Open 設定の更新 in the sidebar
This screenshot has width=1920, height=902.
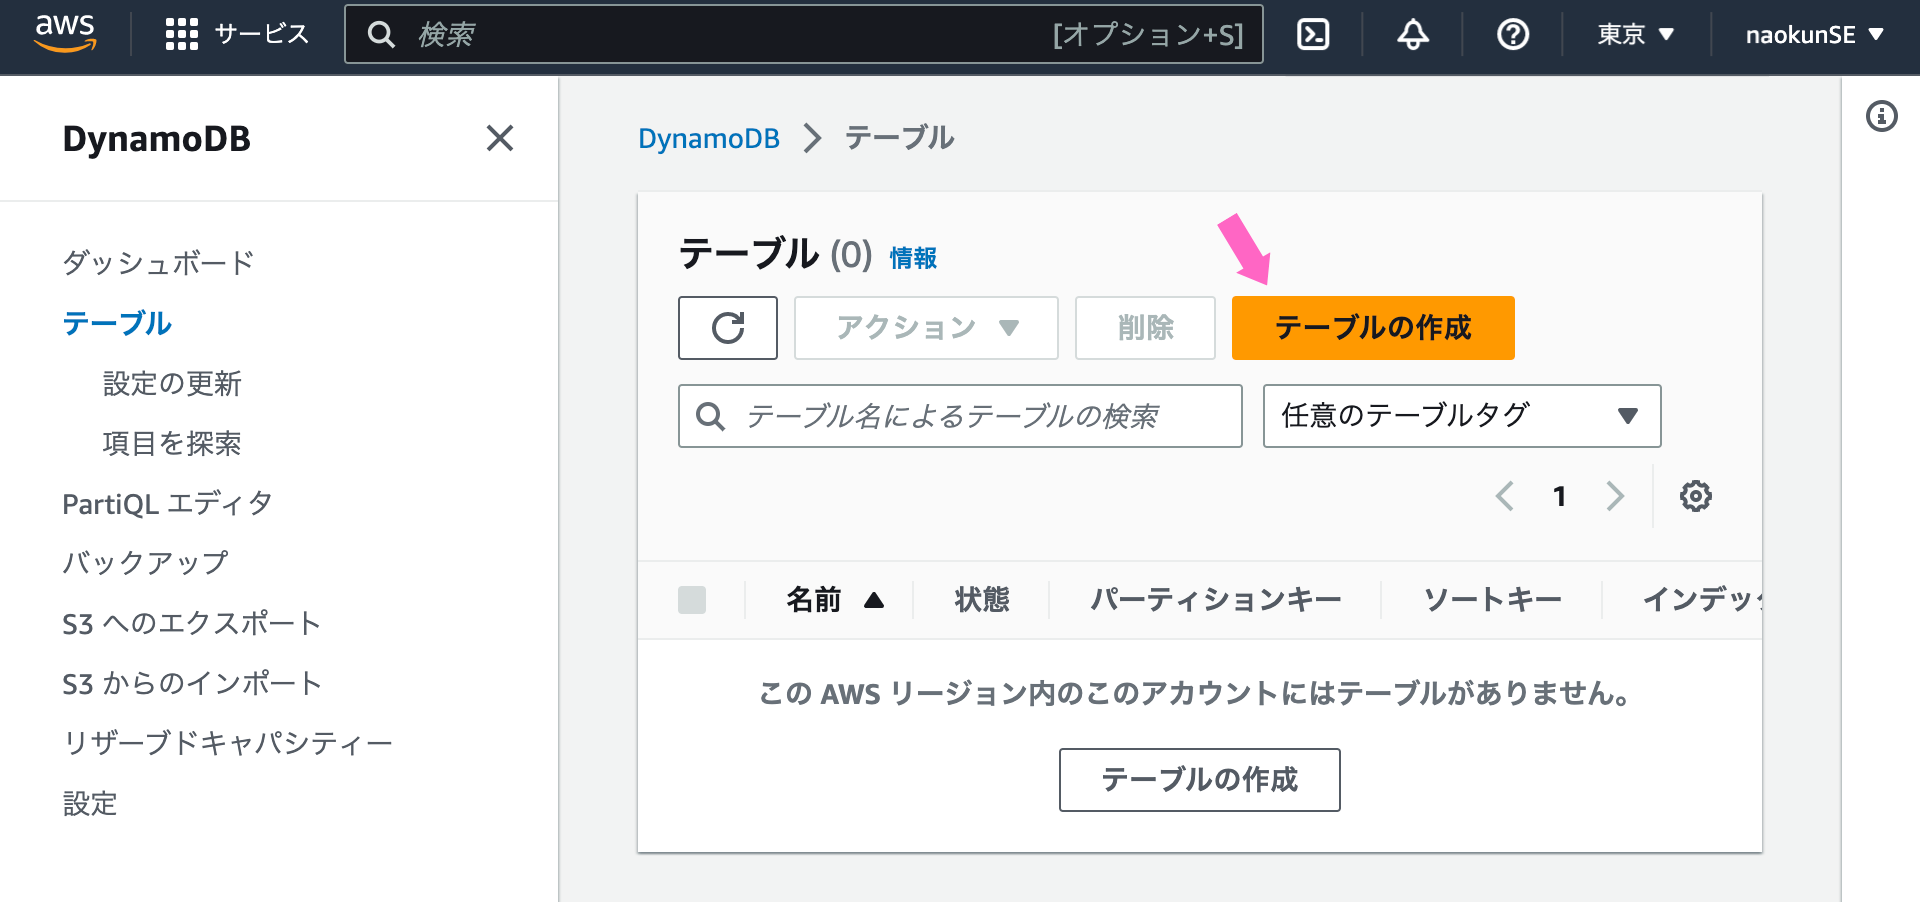pyautogui.click(x=172, y=383)
